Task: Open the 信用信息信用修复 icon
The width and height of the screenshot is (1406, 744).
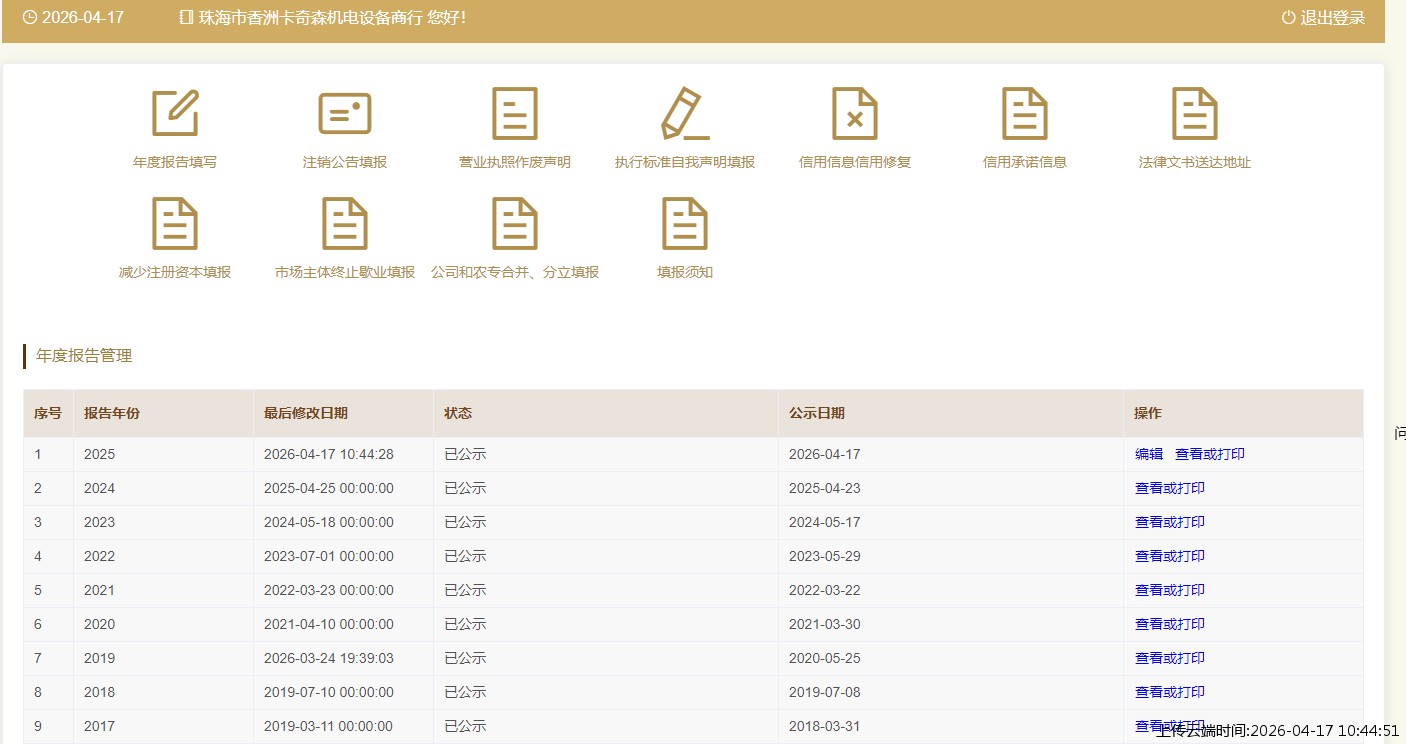Action: click(855, 114)
